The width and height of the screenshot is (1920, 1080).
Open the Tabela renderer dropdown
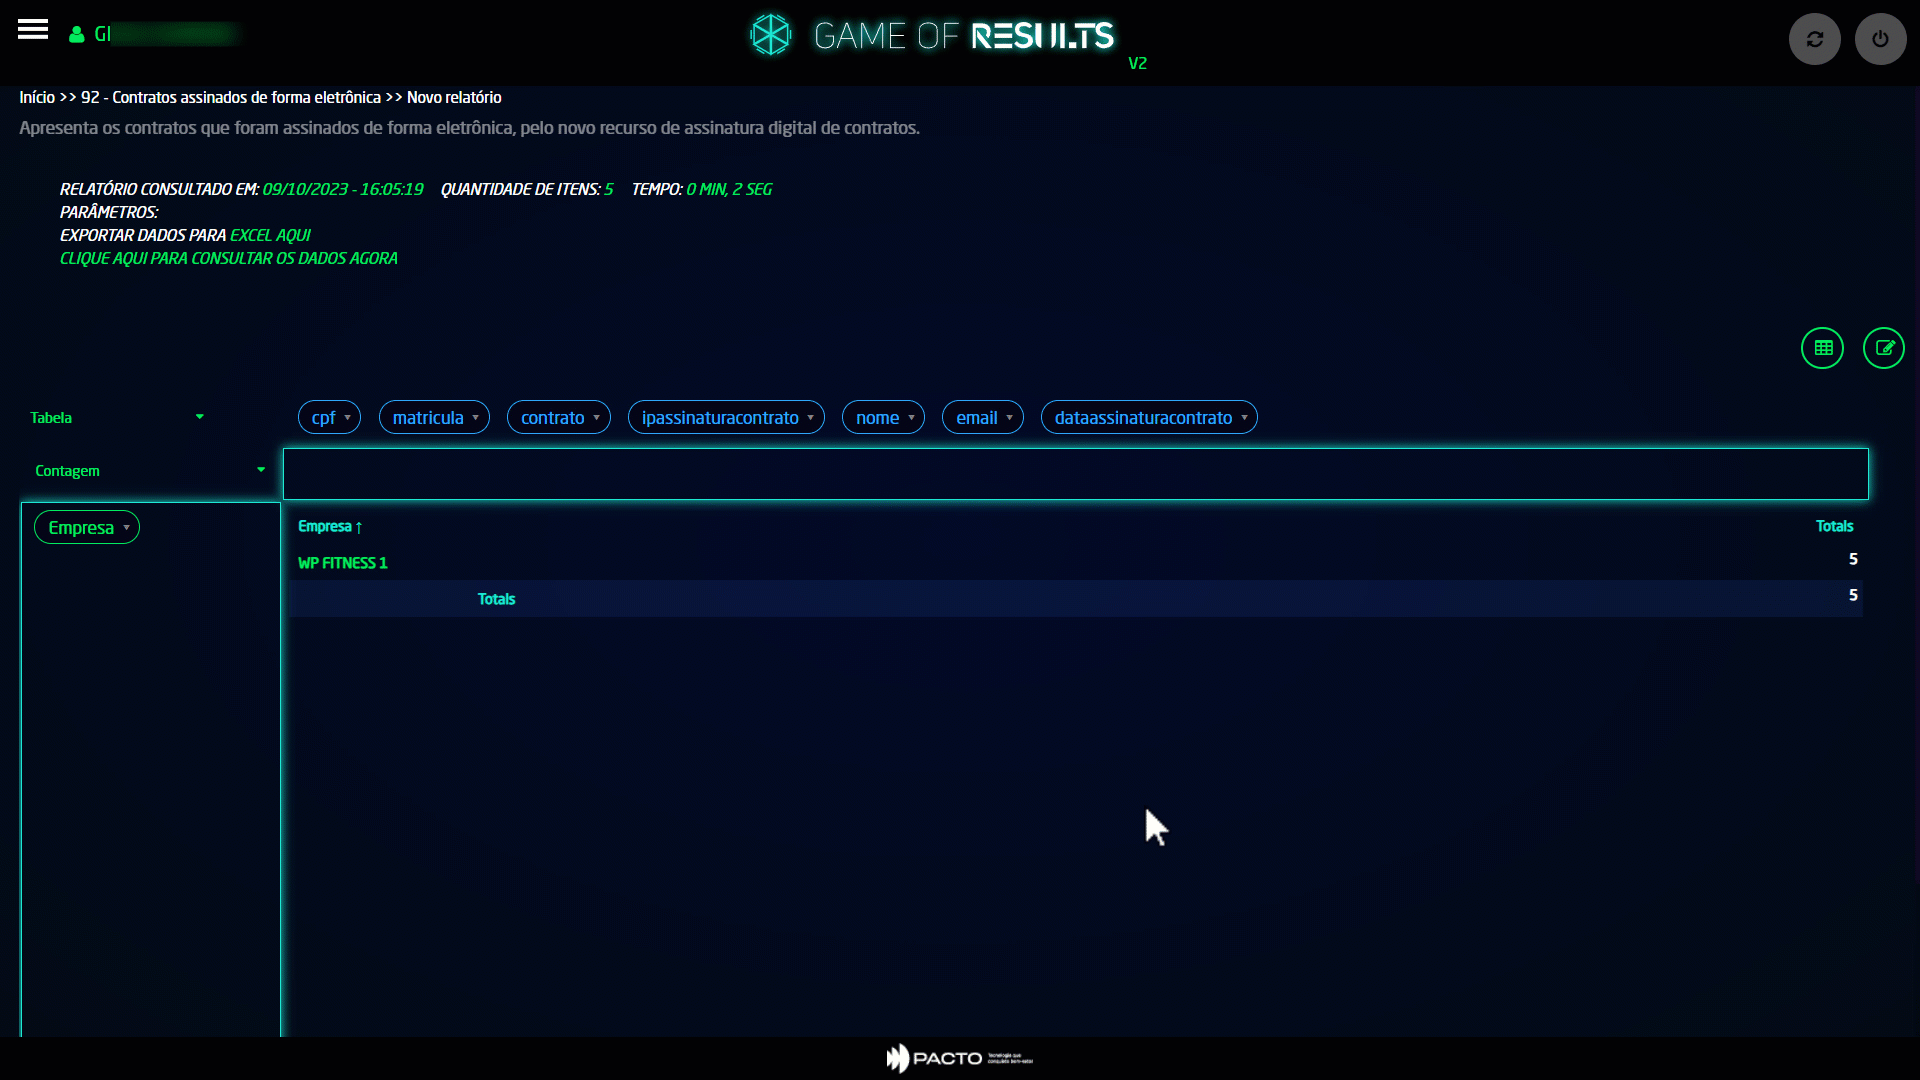click(116, 418)
